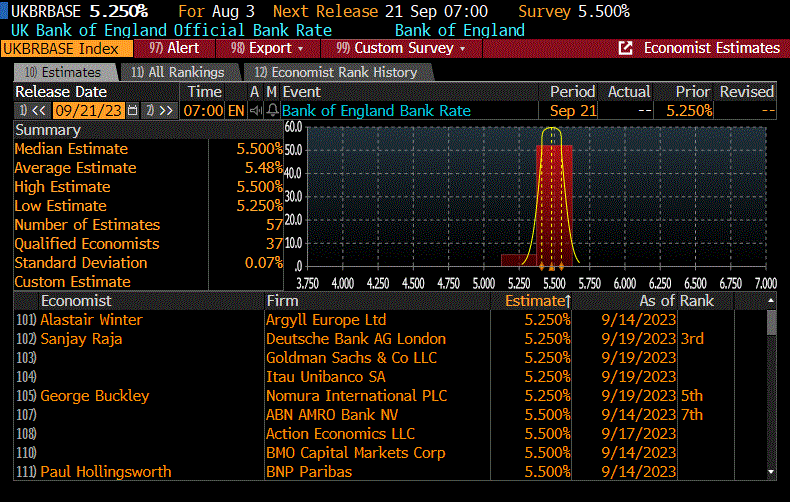This screenshot has width=790, height=502.
Task: Click the BNP Paribas firm name
Action: coord(309,472)
